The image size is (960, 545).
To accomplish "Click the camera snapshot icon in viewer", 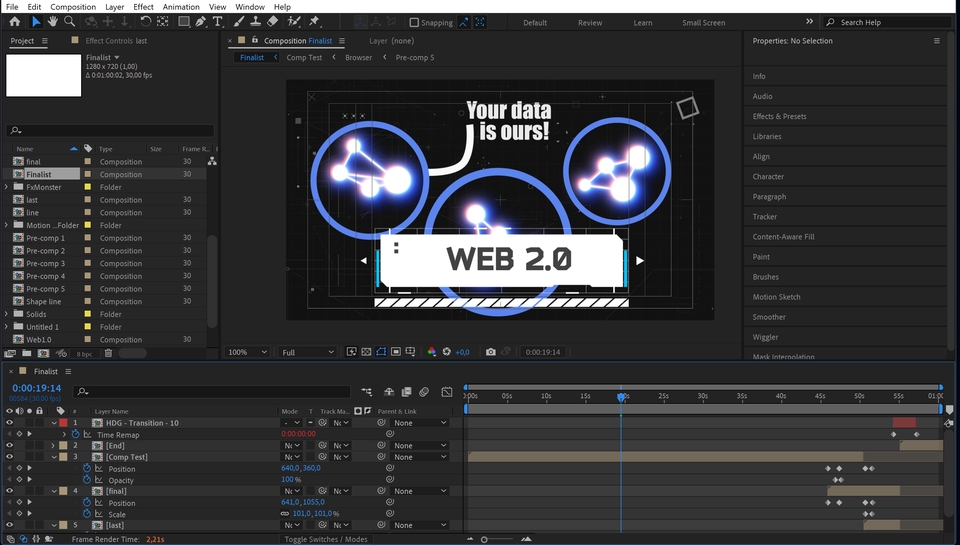I will point(490,352).
